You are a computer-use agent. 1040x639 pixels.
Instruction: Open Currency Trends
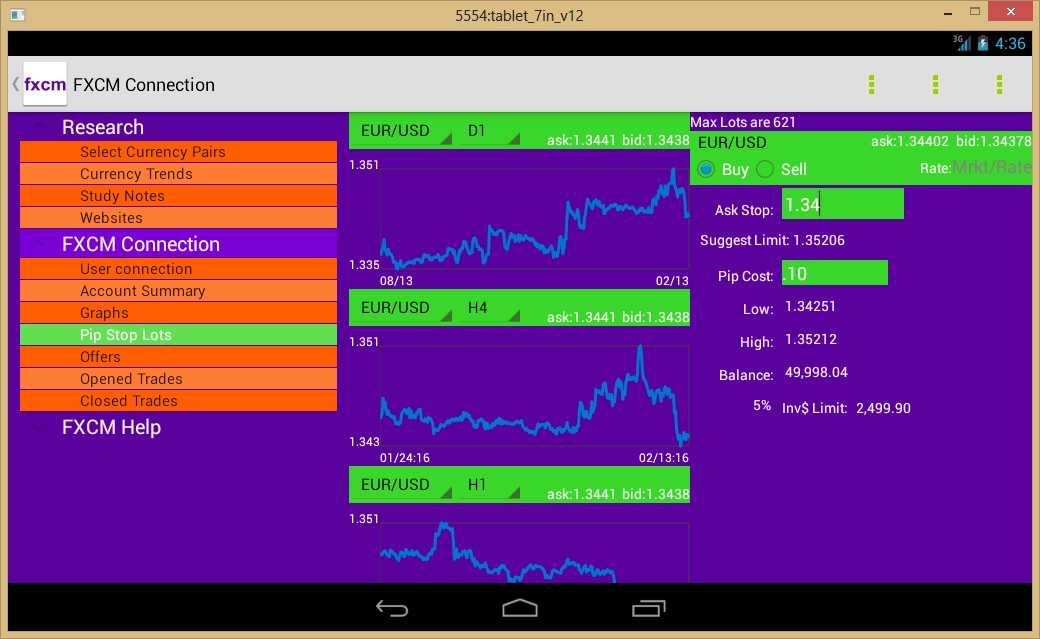pyautogui.click(x=178, y=174)
